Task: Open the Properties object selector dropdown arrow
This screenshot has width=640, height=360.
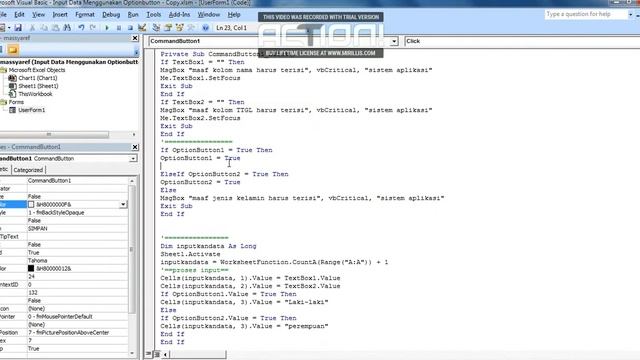Action: (x=133, y=158)
